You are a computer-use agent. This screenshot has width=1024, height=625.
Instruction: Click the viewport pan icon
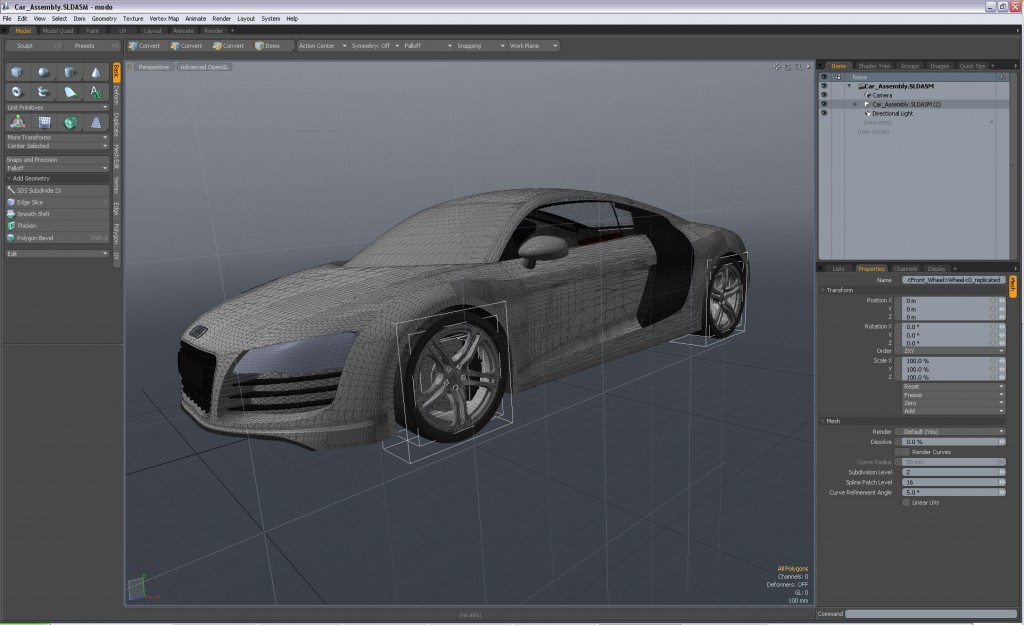pos(777,67)
